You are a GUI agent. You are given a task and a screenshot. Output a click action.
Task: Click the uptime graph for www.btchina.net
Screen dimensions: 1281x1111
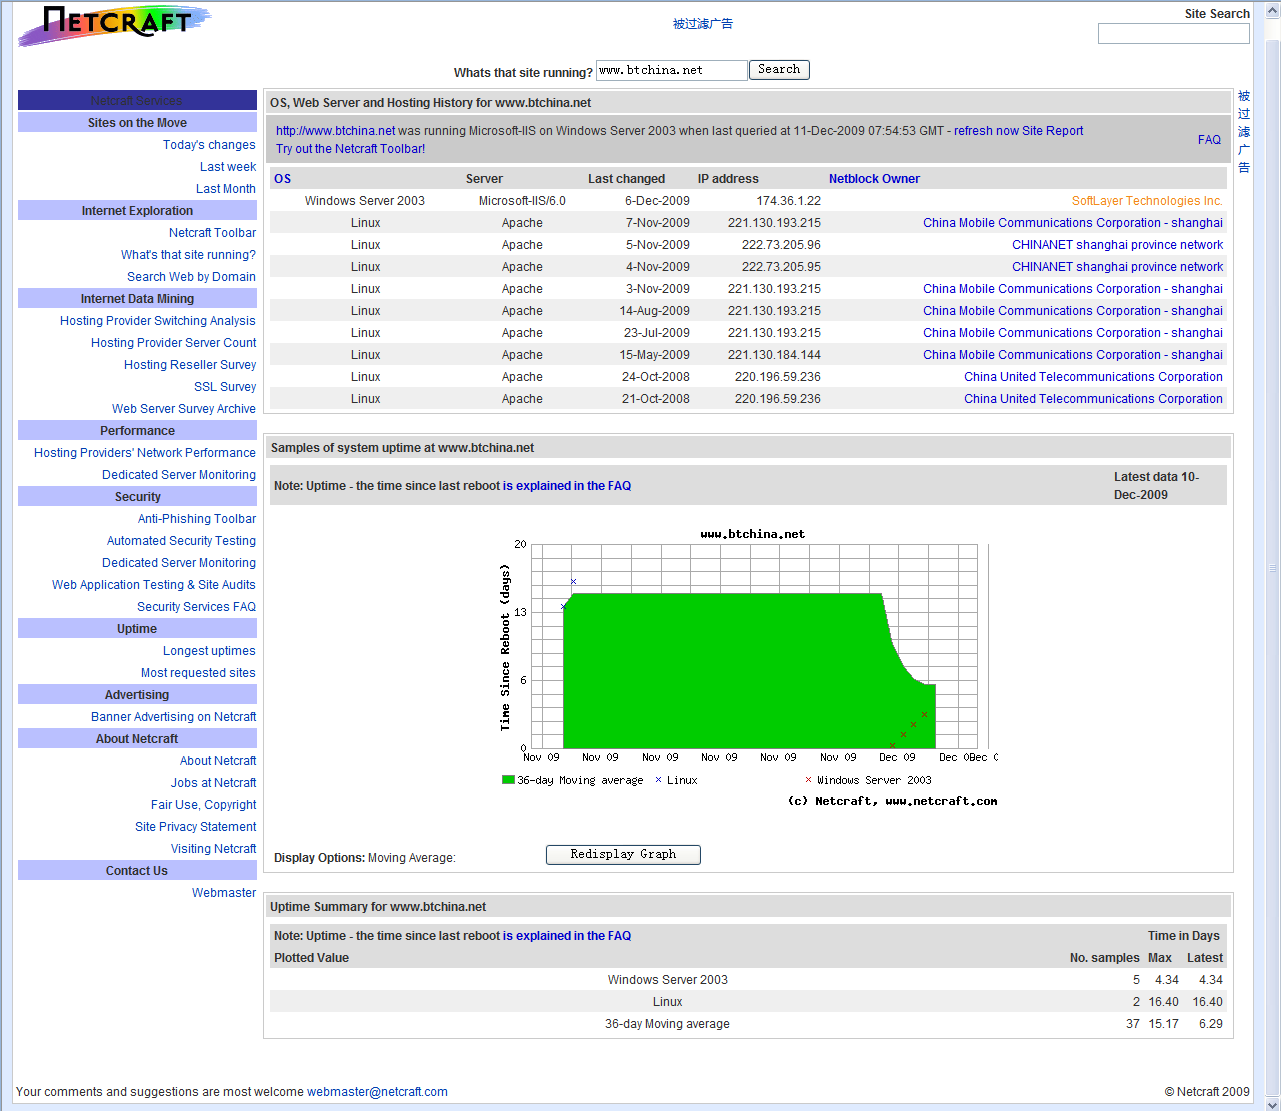(x=749, y=668)
